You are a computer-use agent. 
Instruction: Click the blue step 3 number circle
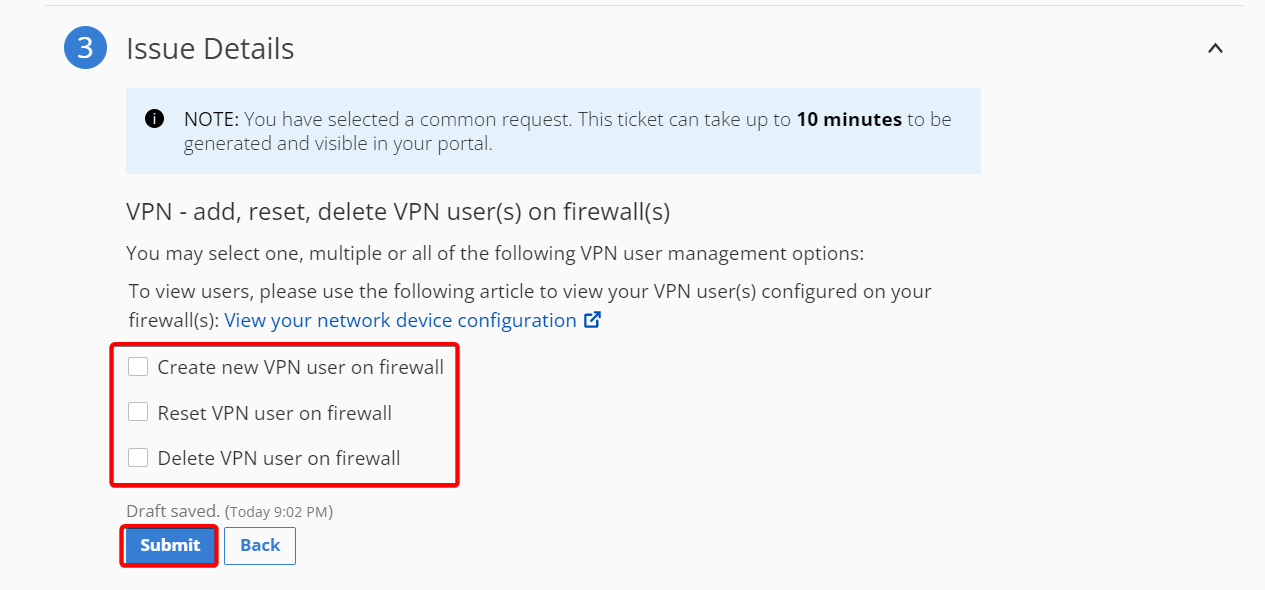(85, 48)
